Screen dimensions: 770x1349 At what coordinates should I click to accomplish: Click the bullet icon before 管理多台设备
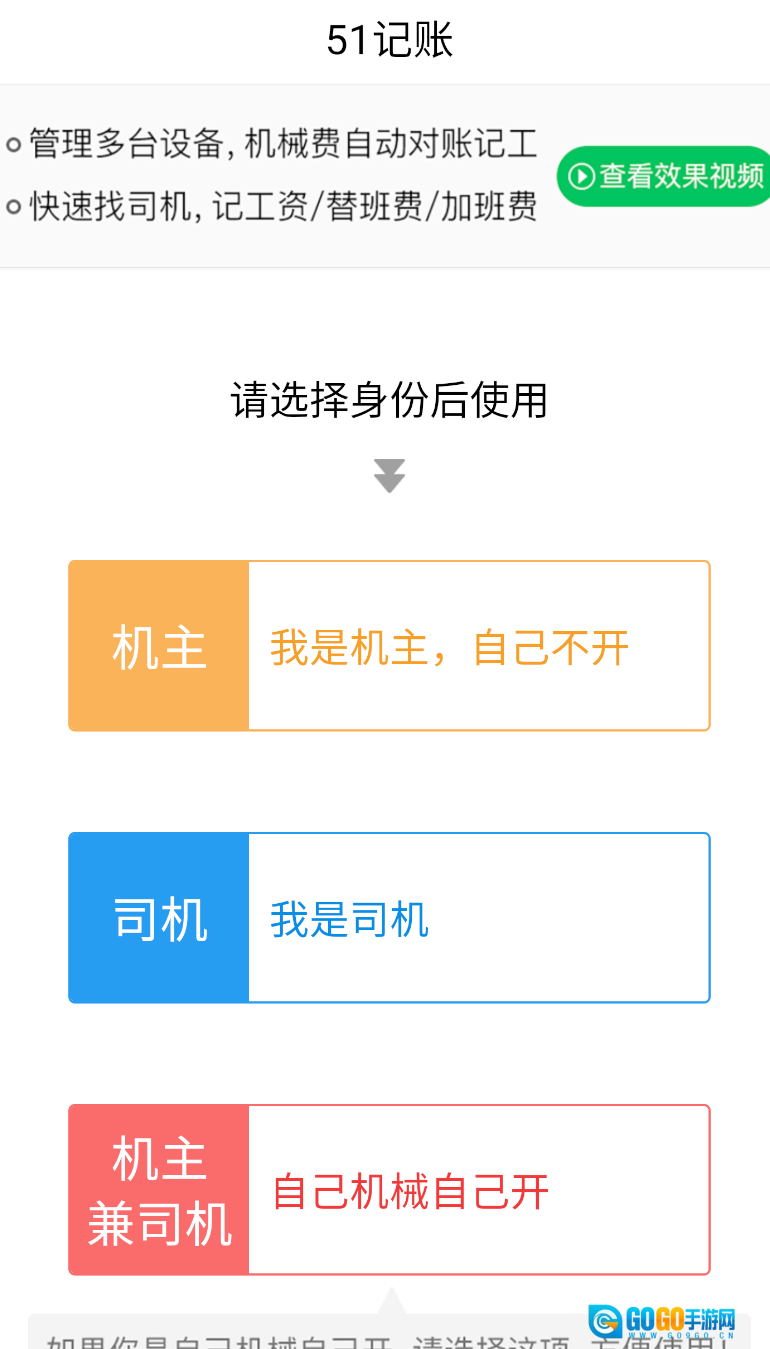[x=14, y=145]
